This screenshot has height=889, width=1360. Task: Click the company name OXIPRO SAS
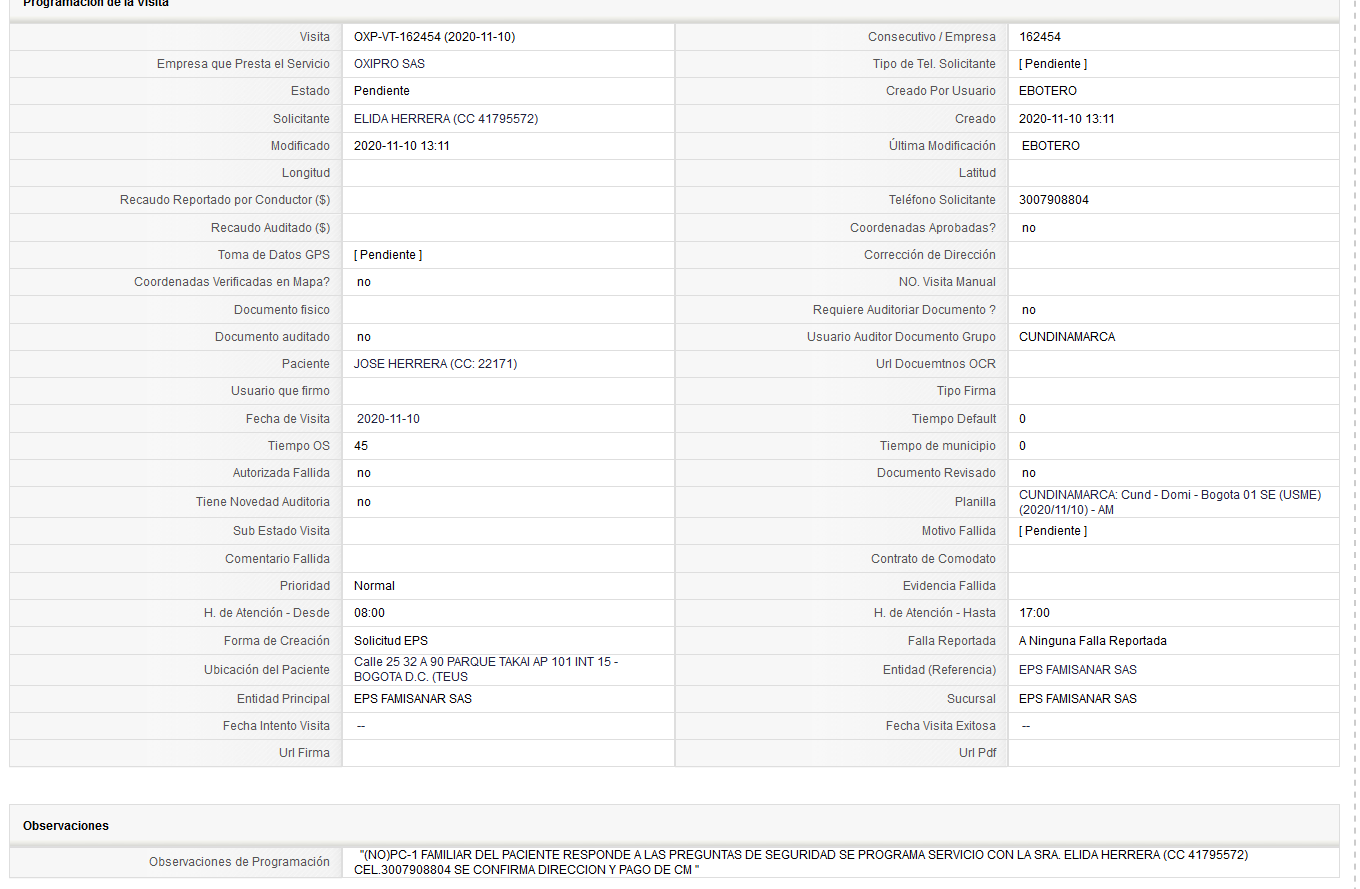(389, 64)
